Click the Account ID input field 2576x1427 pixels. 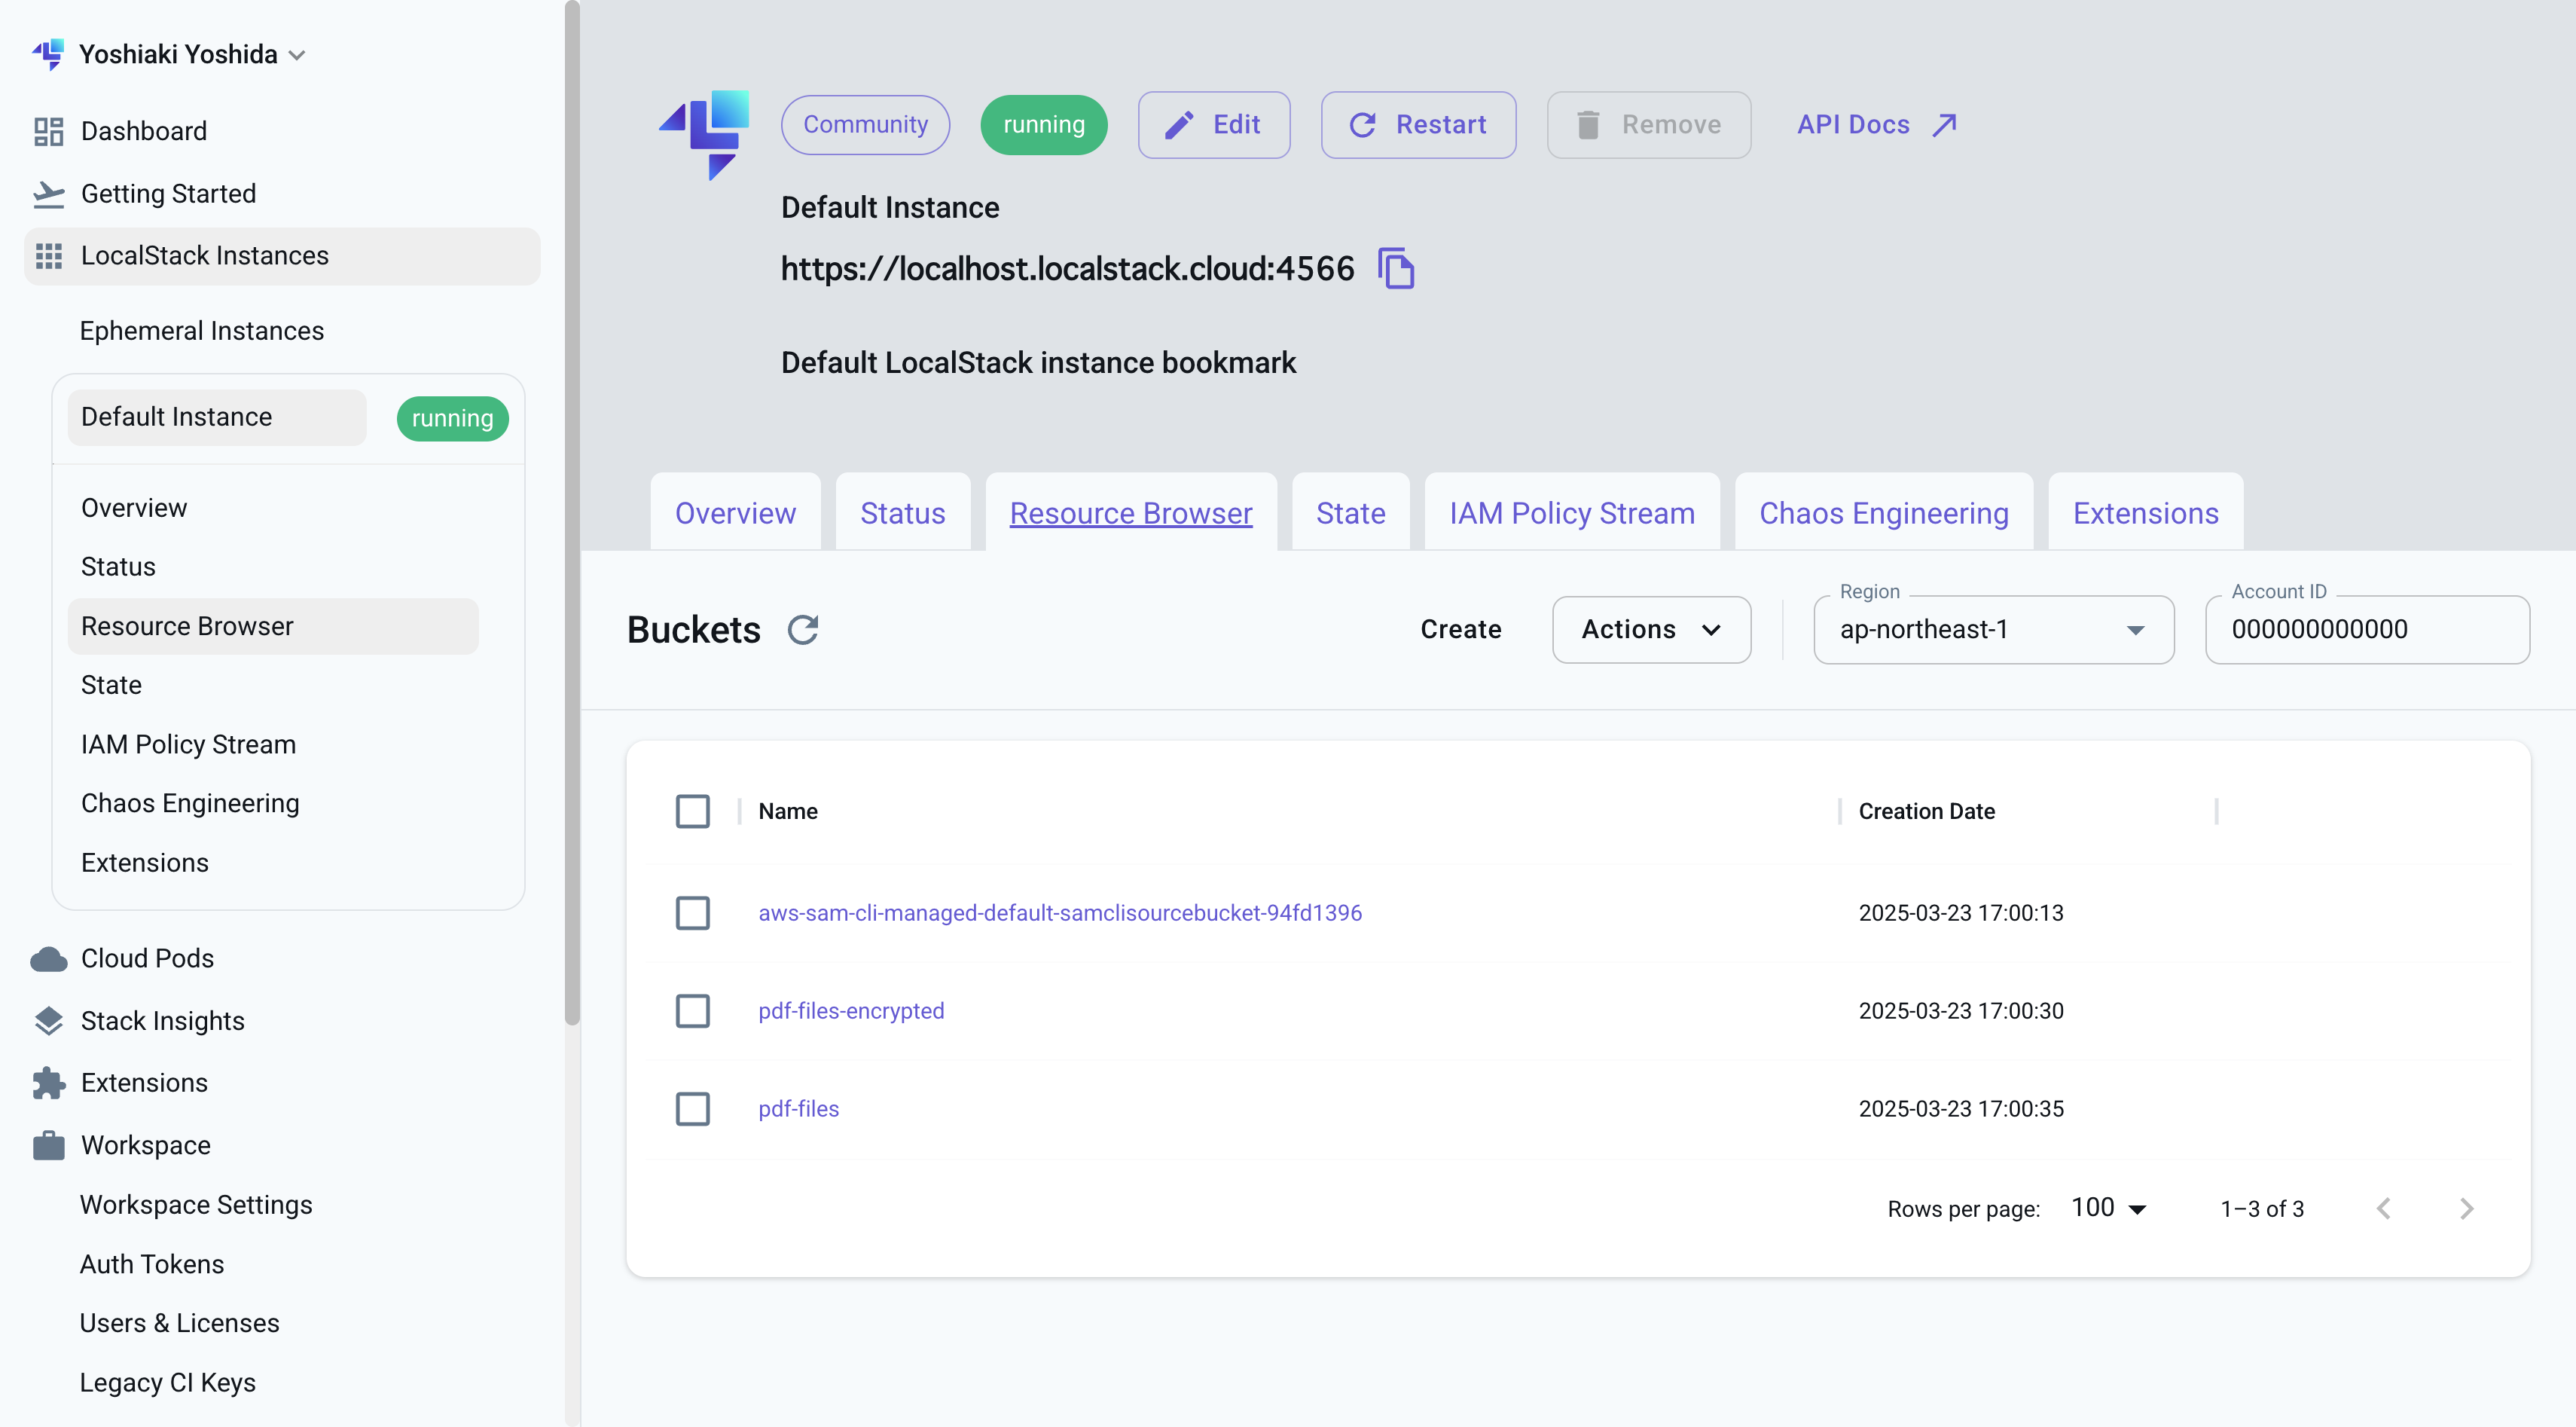pyautogui.click(x=2367, y=629)
